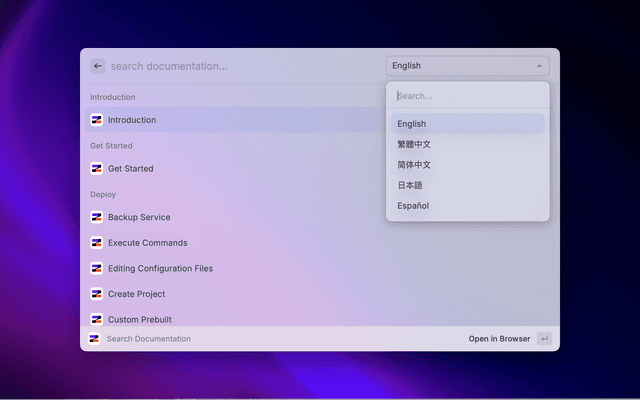Screen dimensions: 640x400
Task: Click the Custom Prebuilt item icon
Action: pyautogui.click(x=97, y=319)
